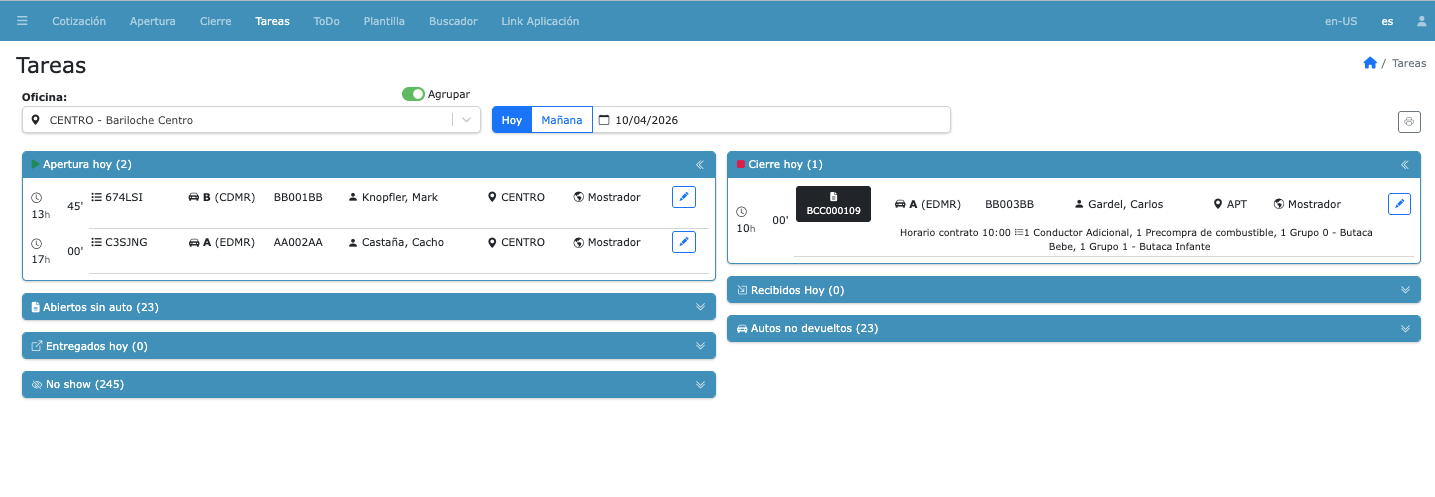
Task: Switch language to es
Action: coord(1387,21)
